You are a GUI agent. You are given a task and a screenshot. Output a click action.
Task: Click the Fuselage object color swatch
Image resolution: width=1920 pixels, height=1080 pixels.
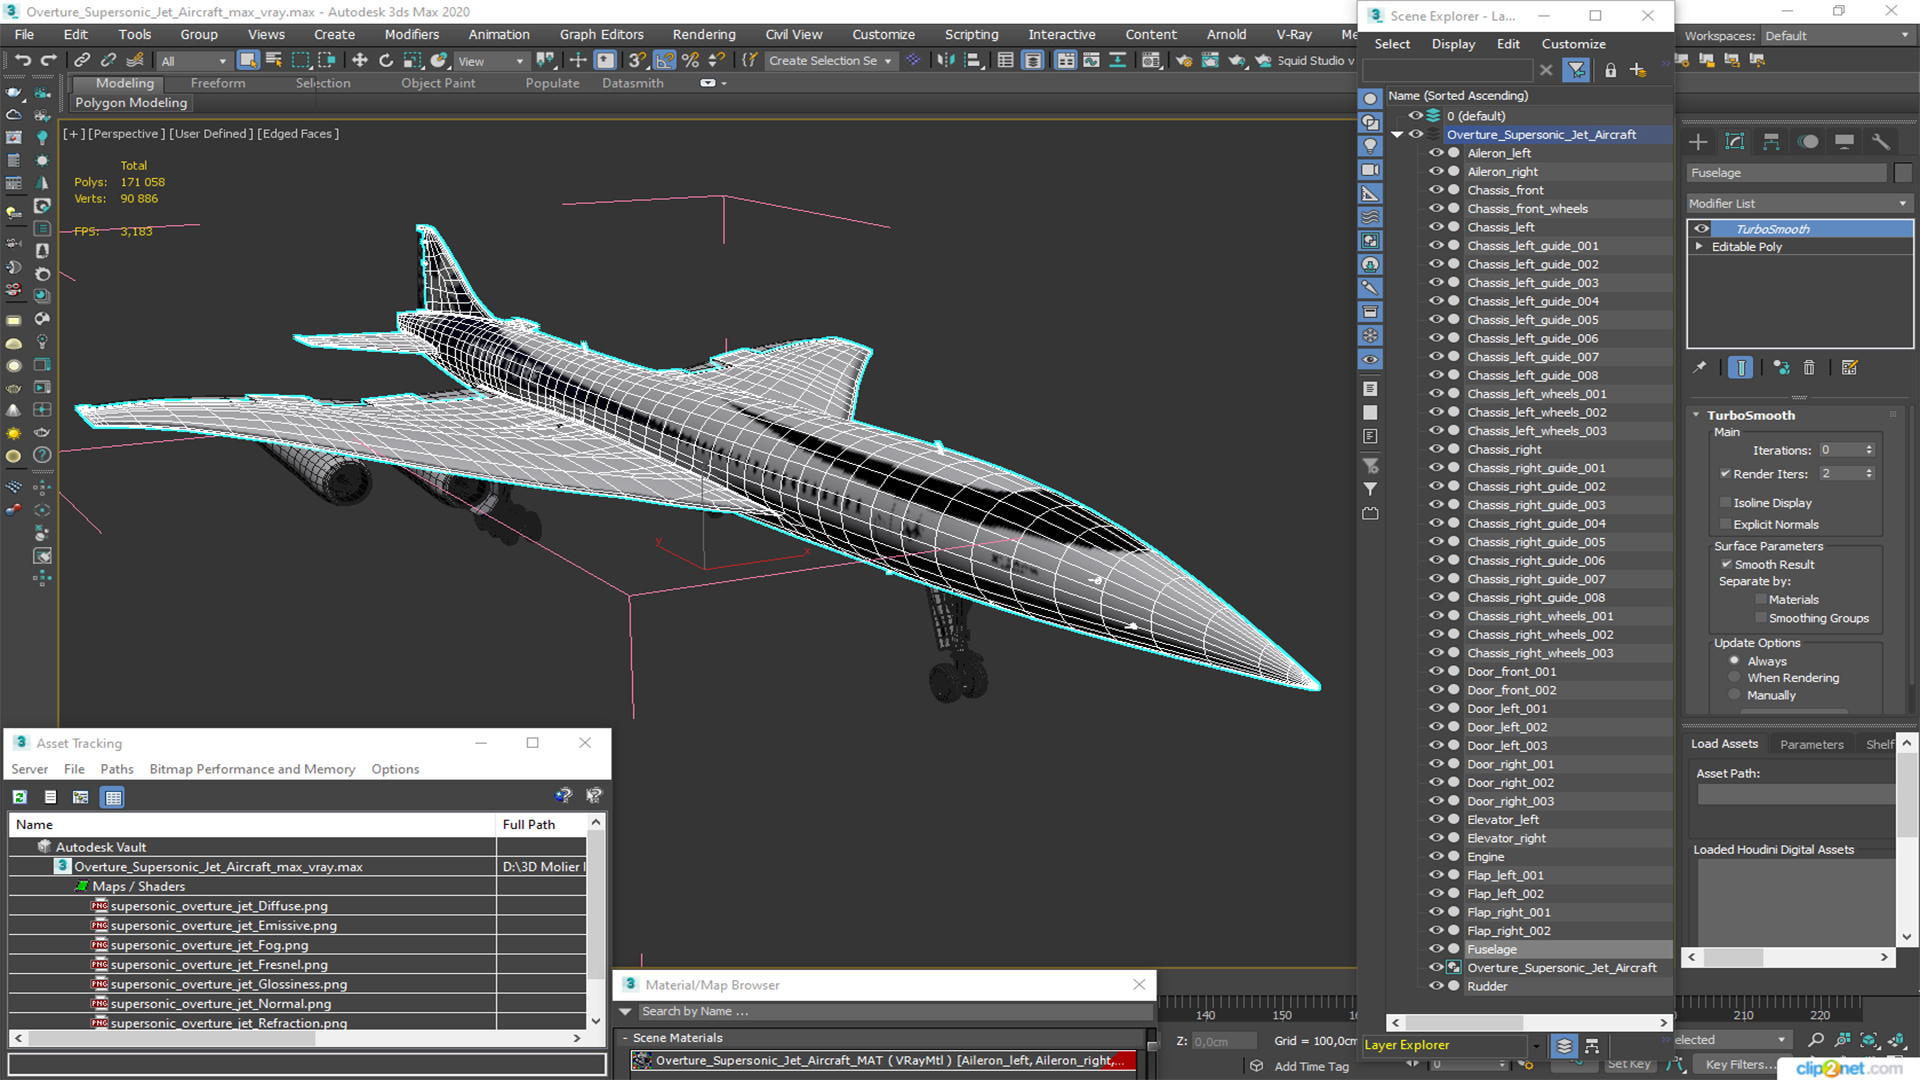(x=1903, y=173)
